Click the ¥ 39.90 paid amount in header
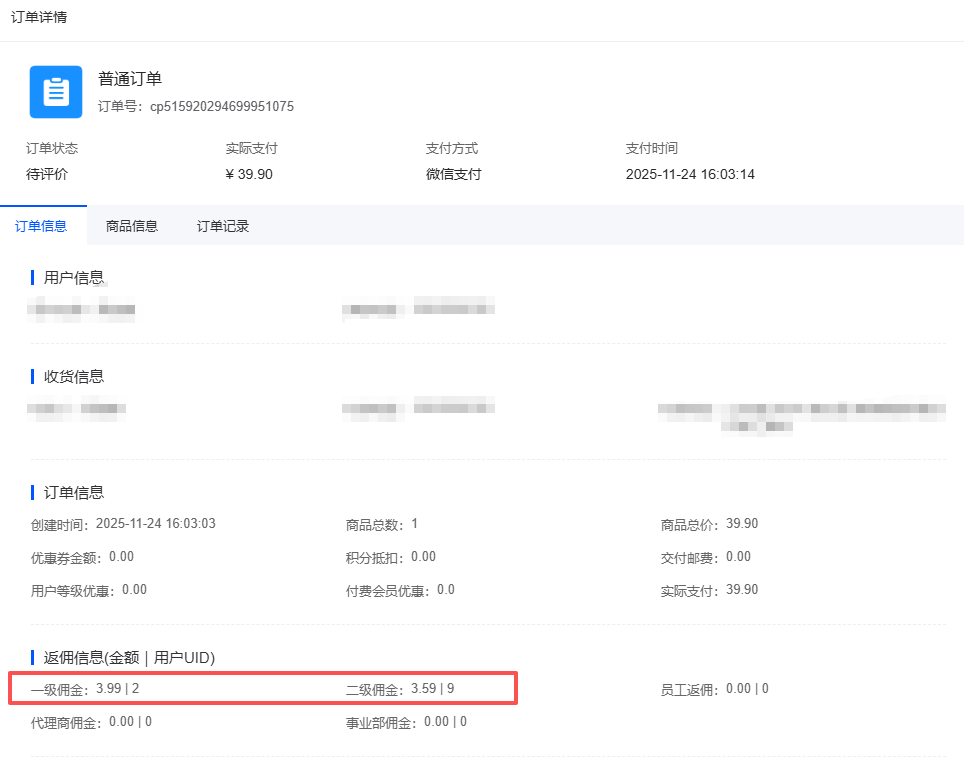 (249, 174)
